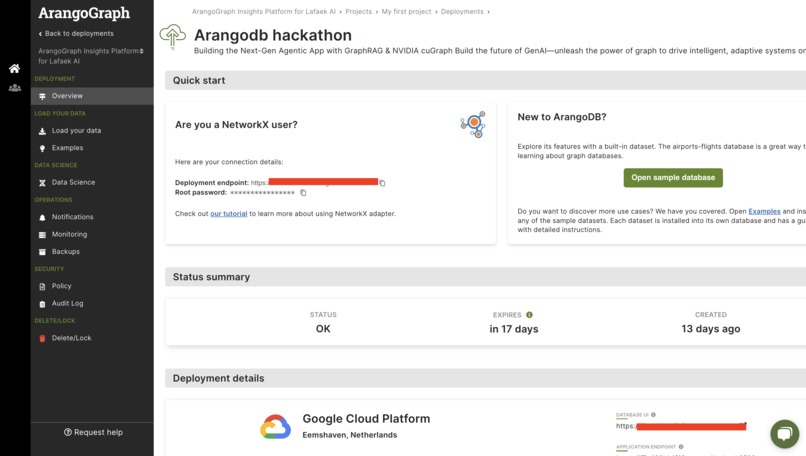Viewport: 806px width, 456px height.
Task: Click the cloud upload deployment icon
Action: [x=172, y=37]
